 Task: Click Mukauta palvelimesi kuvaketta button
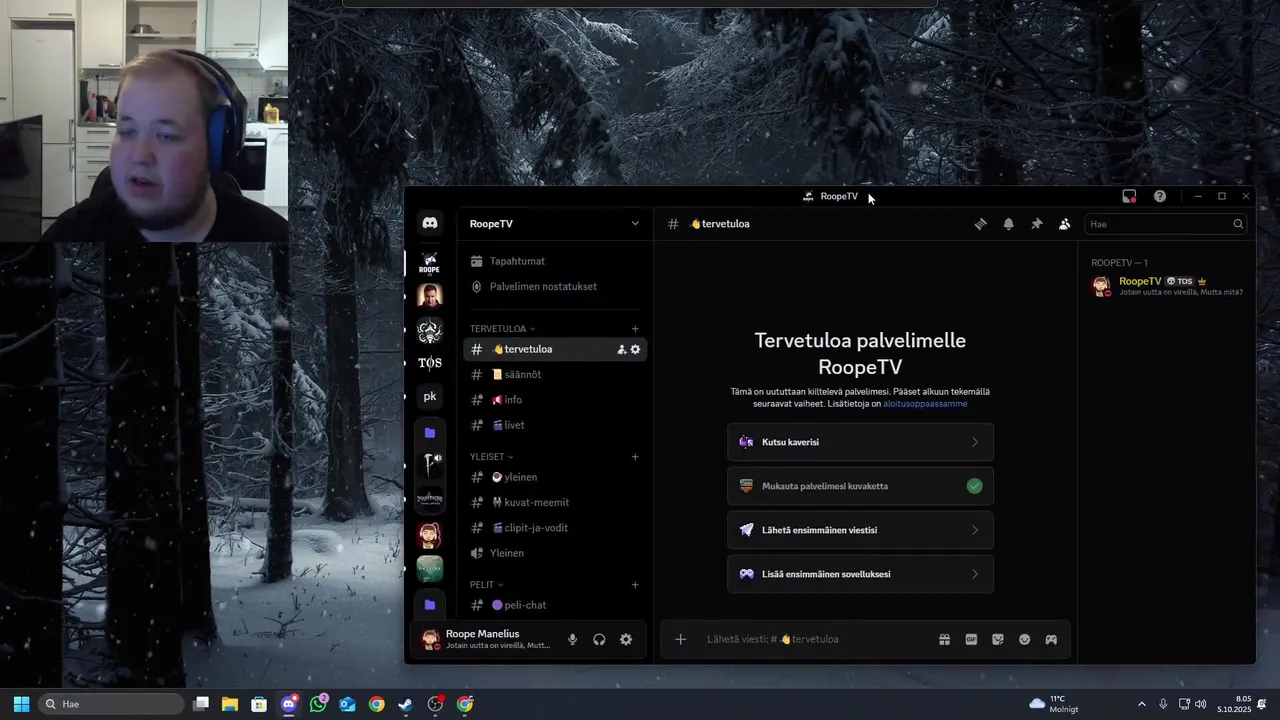[x=860, y=486]
